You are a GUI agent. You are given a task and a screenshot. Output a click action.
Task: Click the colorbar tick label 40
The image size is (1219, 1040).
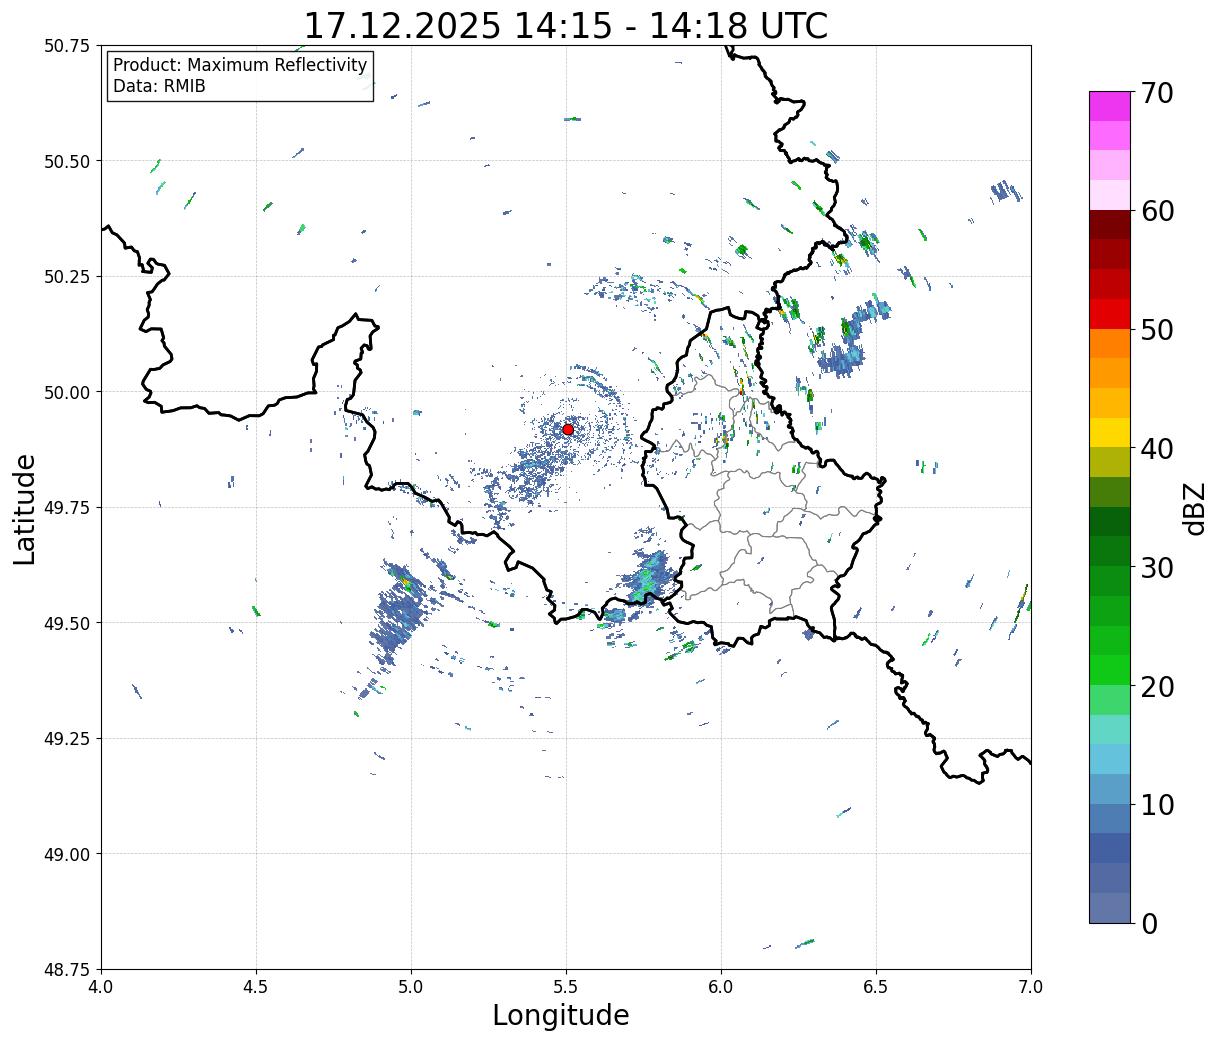[x=1157, y=449]
